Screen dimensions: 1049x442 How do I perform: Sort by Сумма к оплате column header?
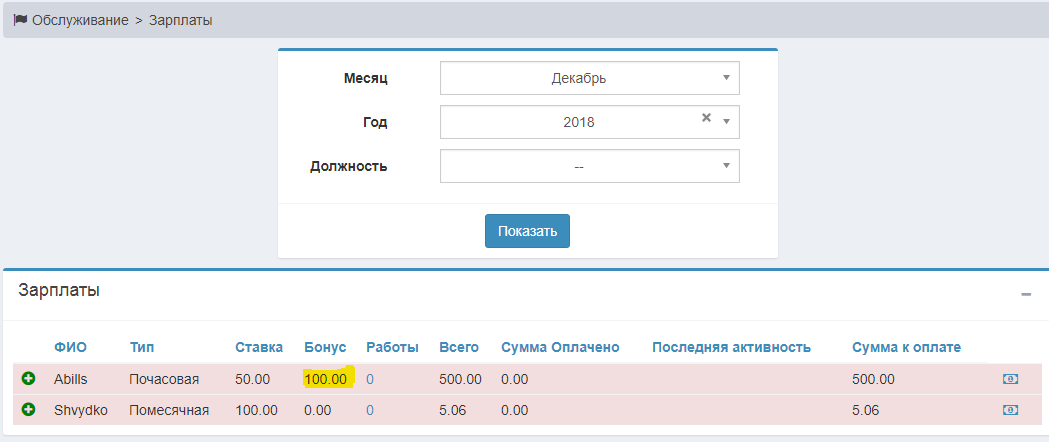[906, 347]
